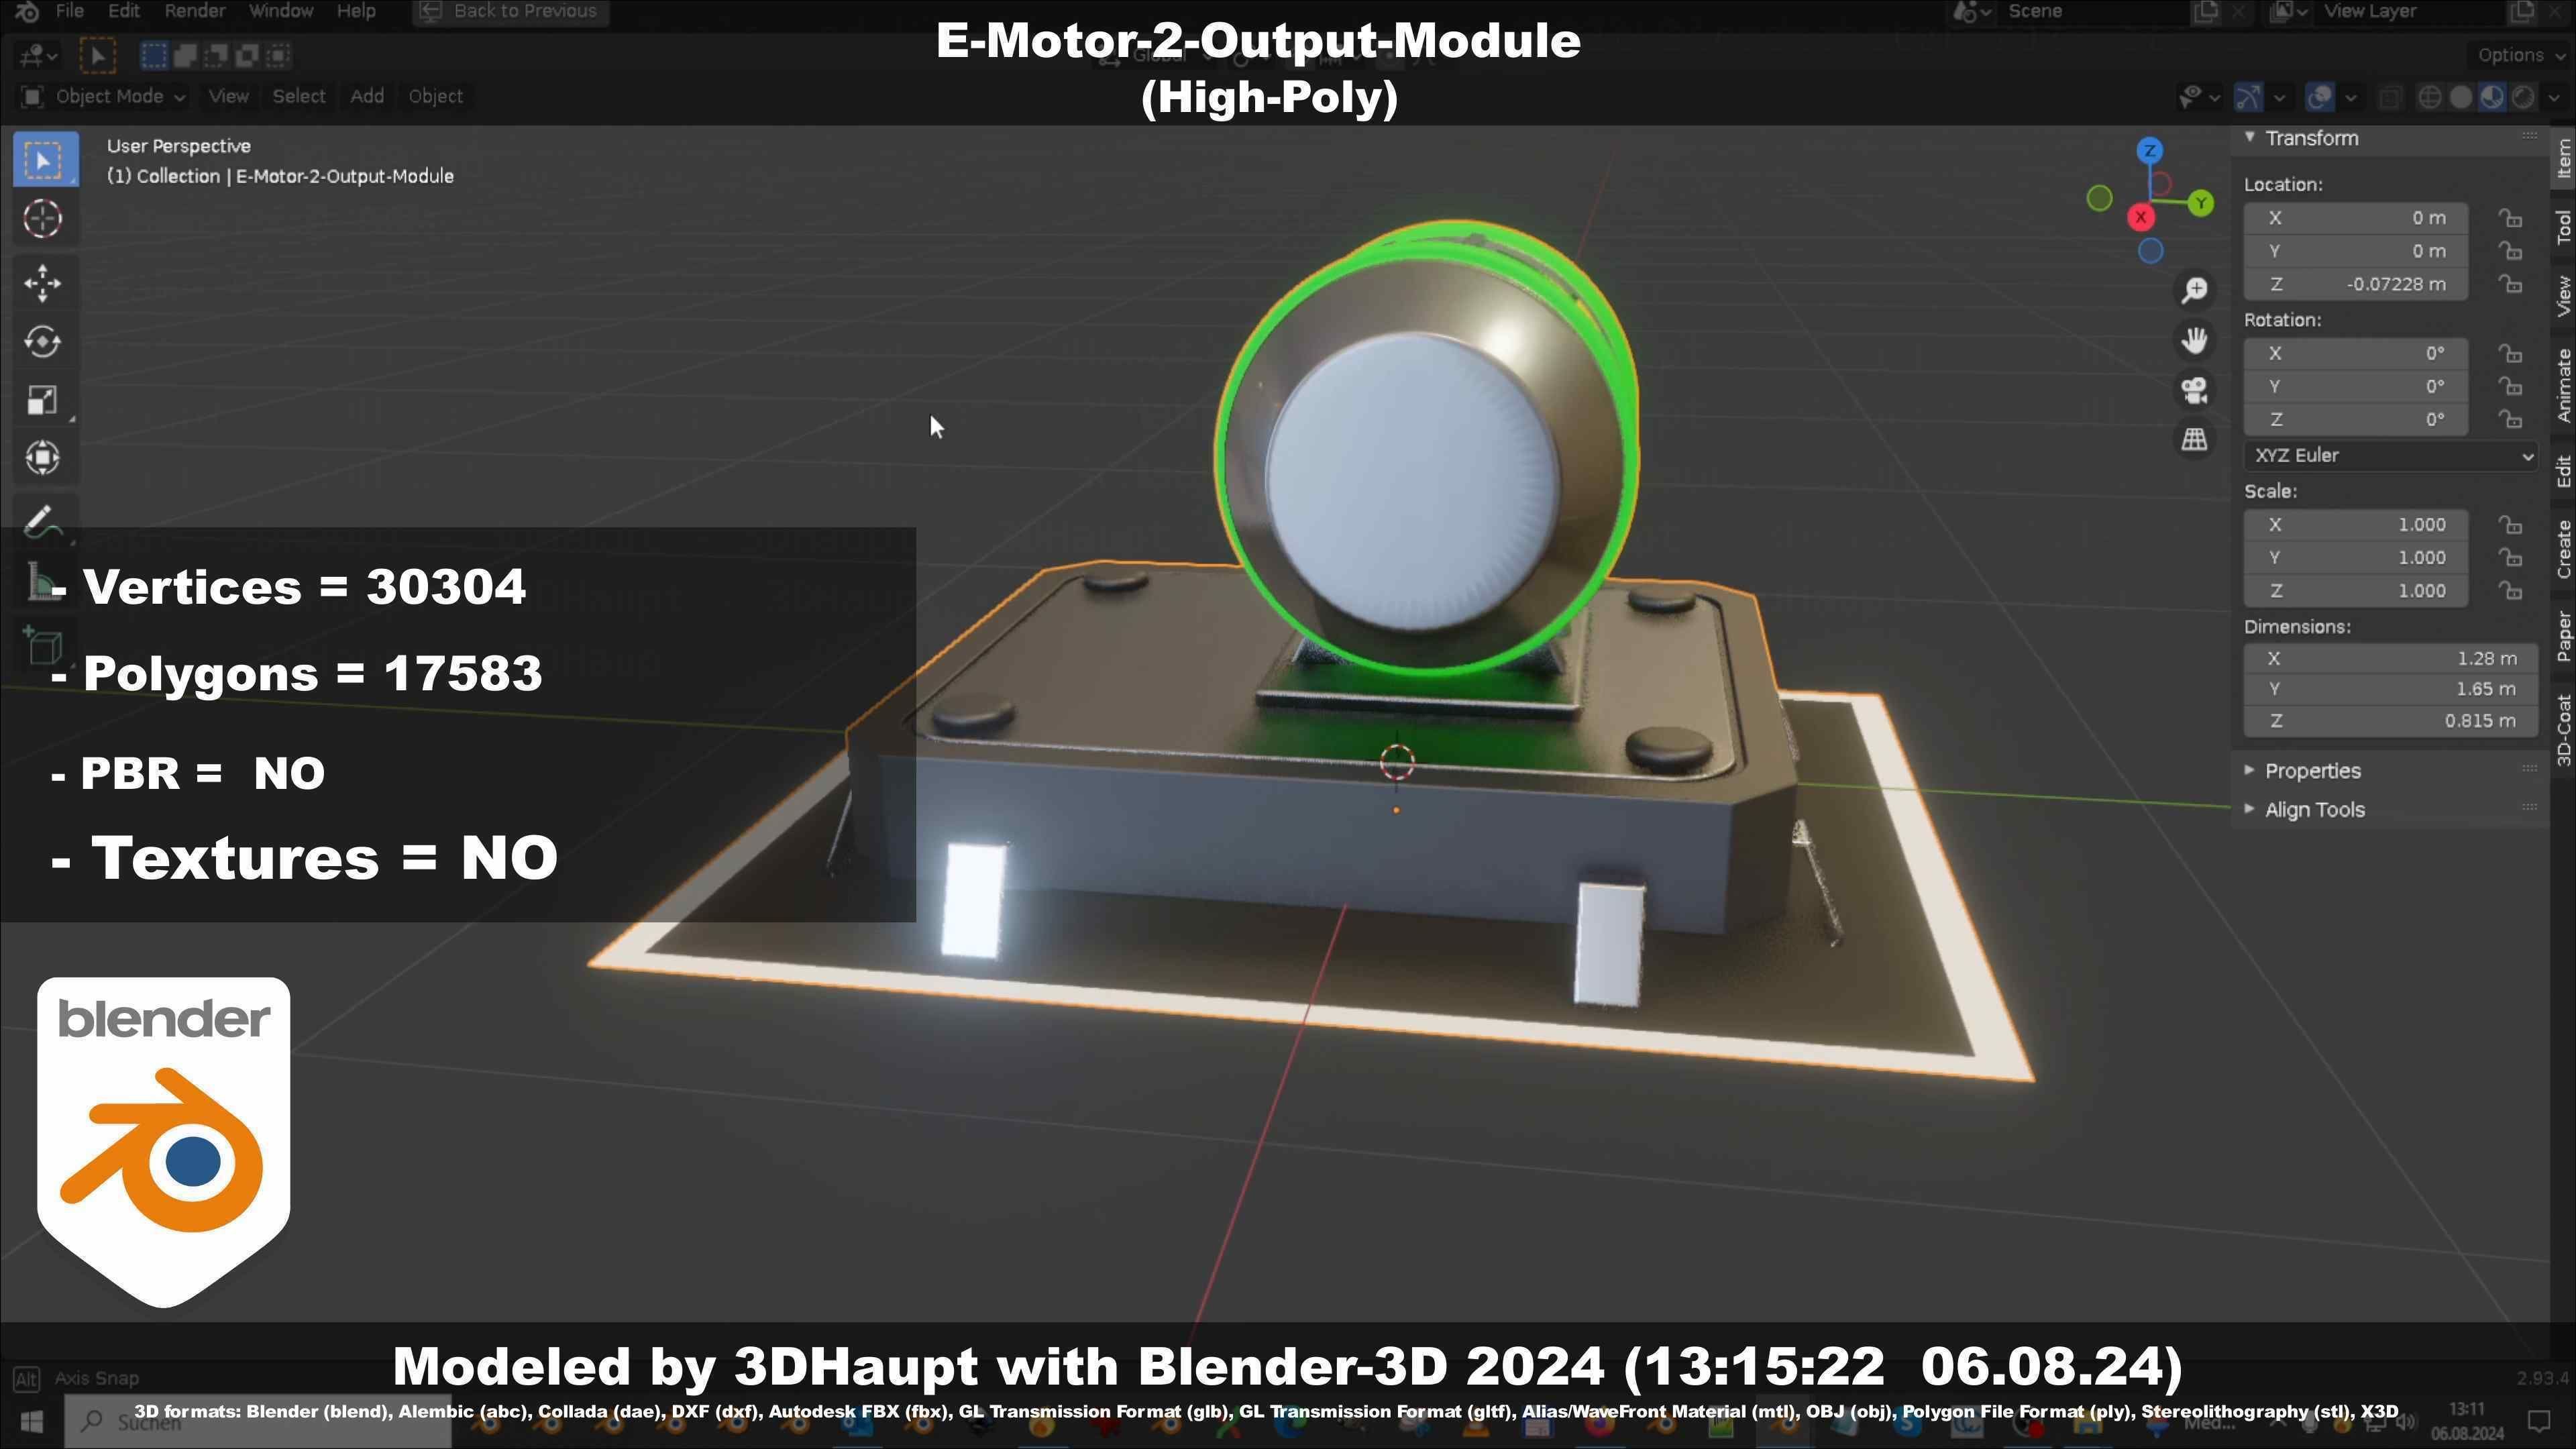Click the Dimensions Y 1.65 m field
The width and height of the screenshot is (2576, 1449).
[x=2391, y=689]
